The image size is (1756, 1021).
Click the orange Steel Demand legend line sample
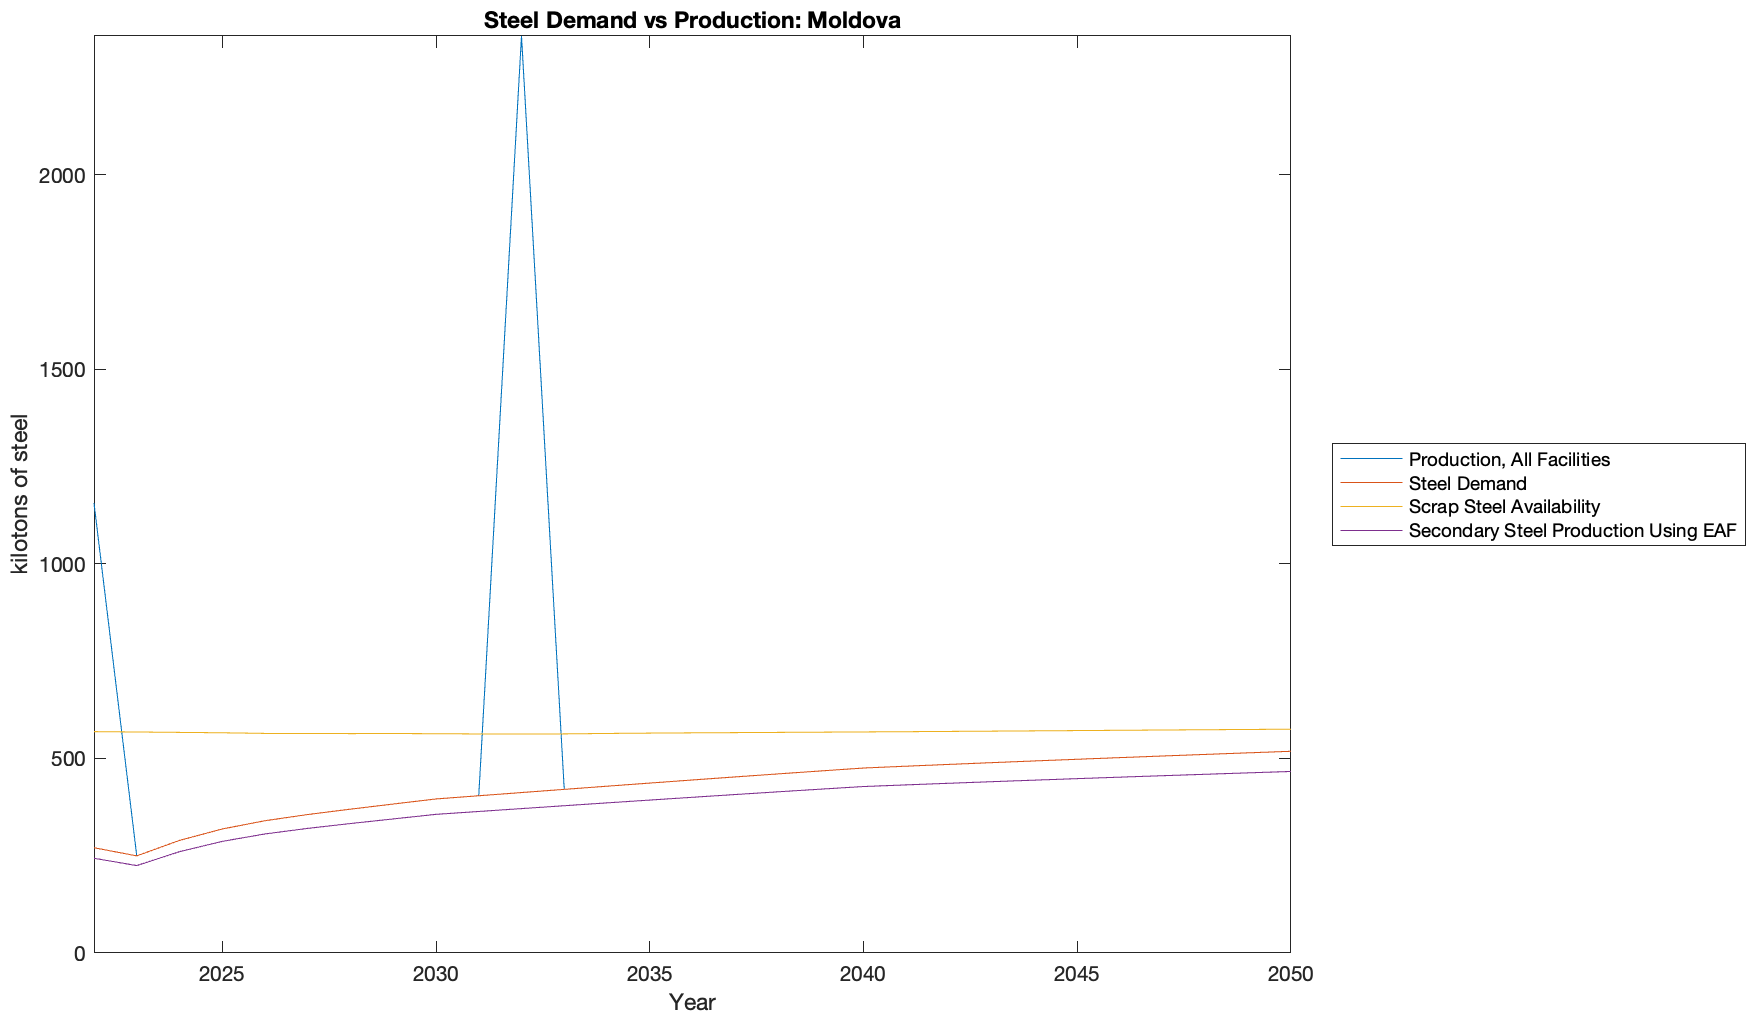[x=1370, y=484]
